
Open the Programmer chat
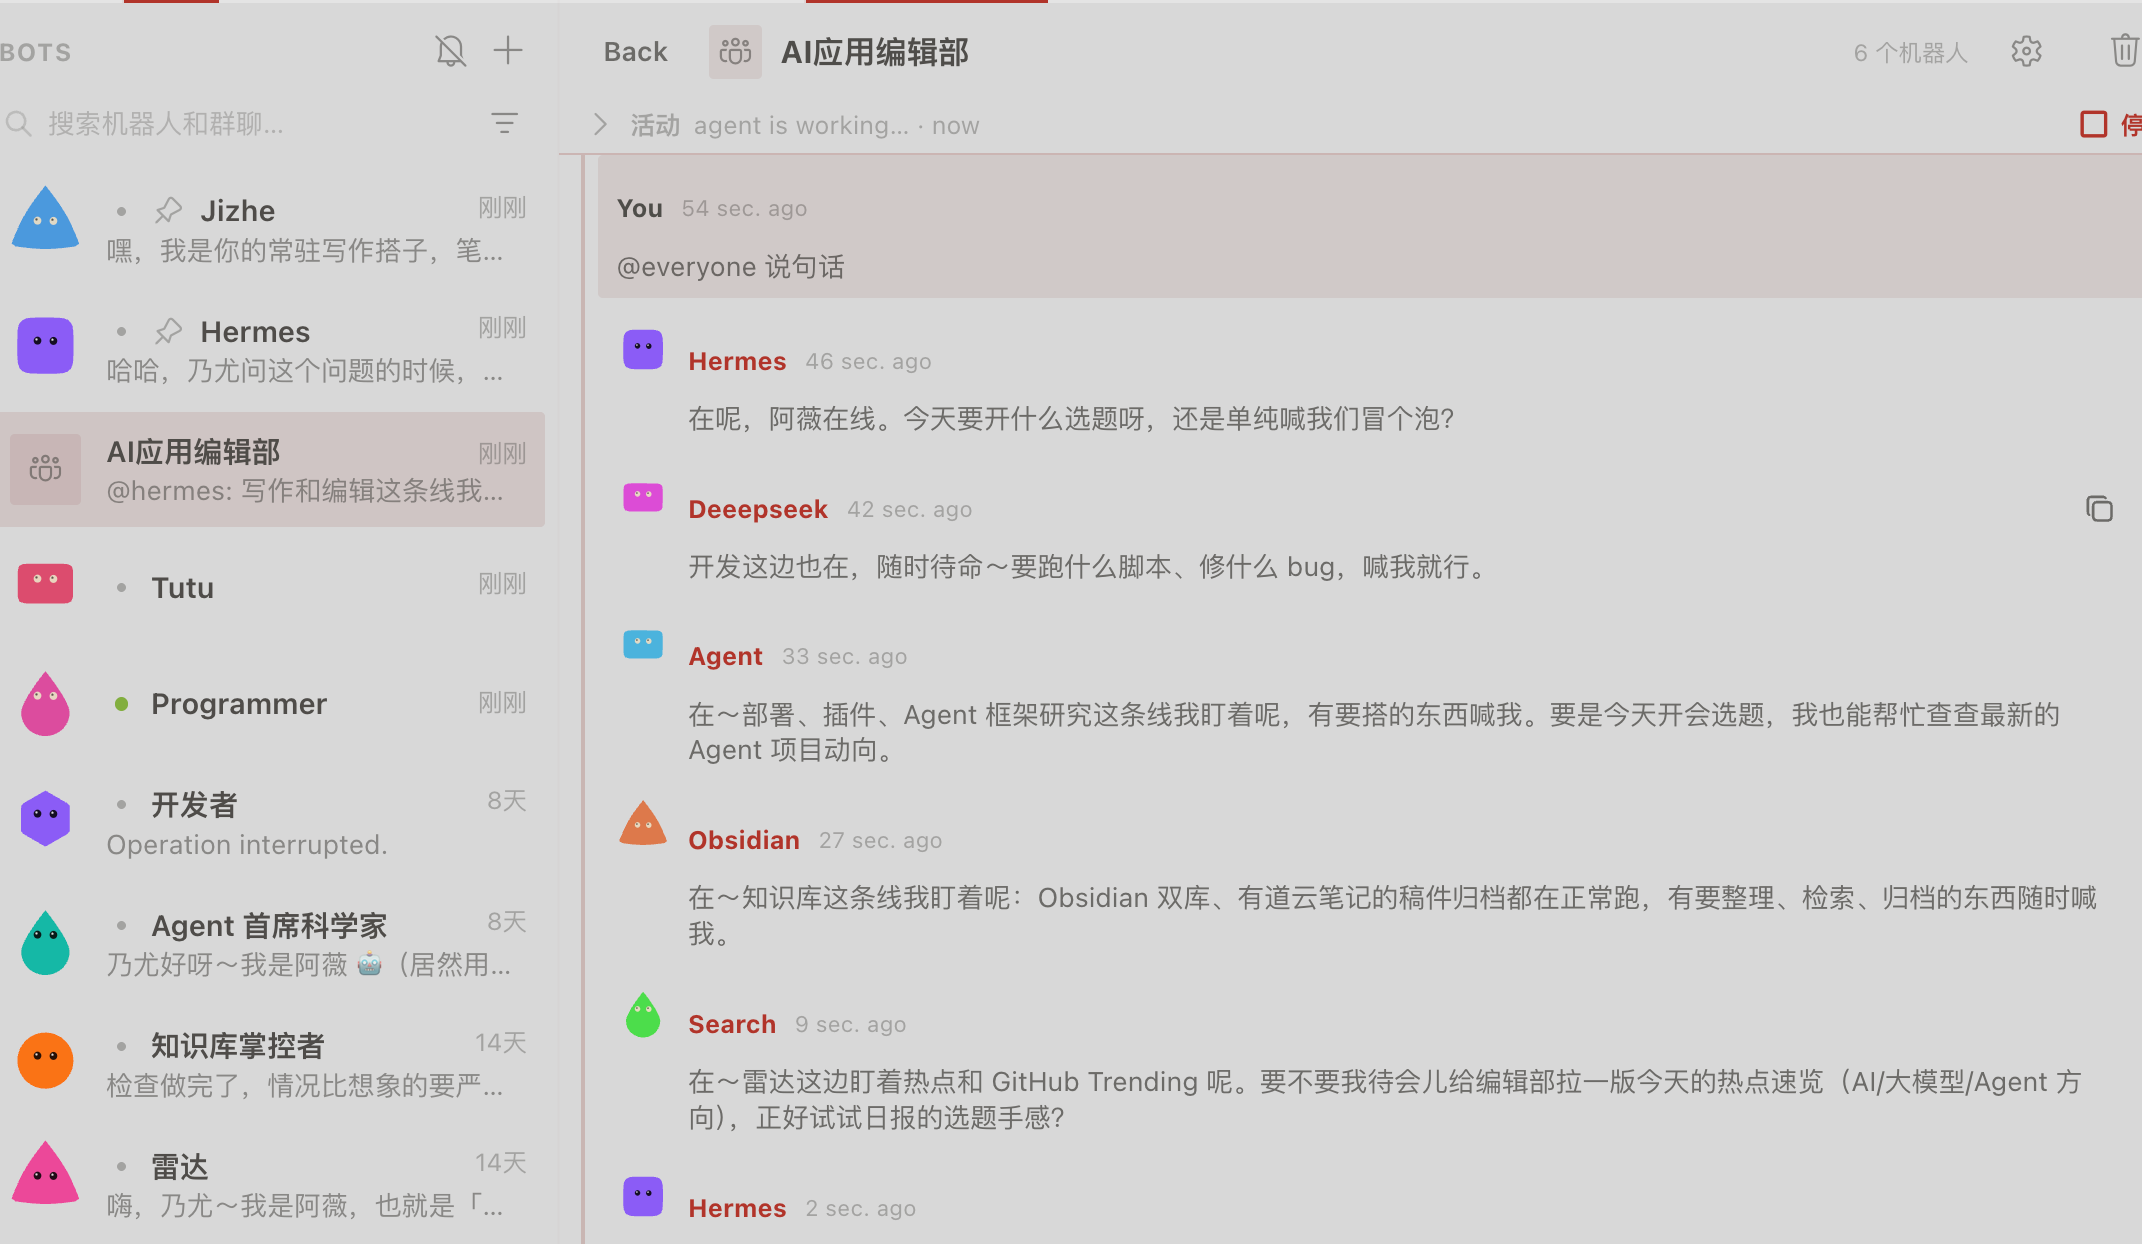point(272,704)
